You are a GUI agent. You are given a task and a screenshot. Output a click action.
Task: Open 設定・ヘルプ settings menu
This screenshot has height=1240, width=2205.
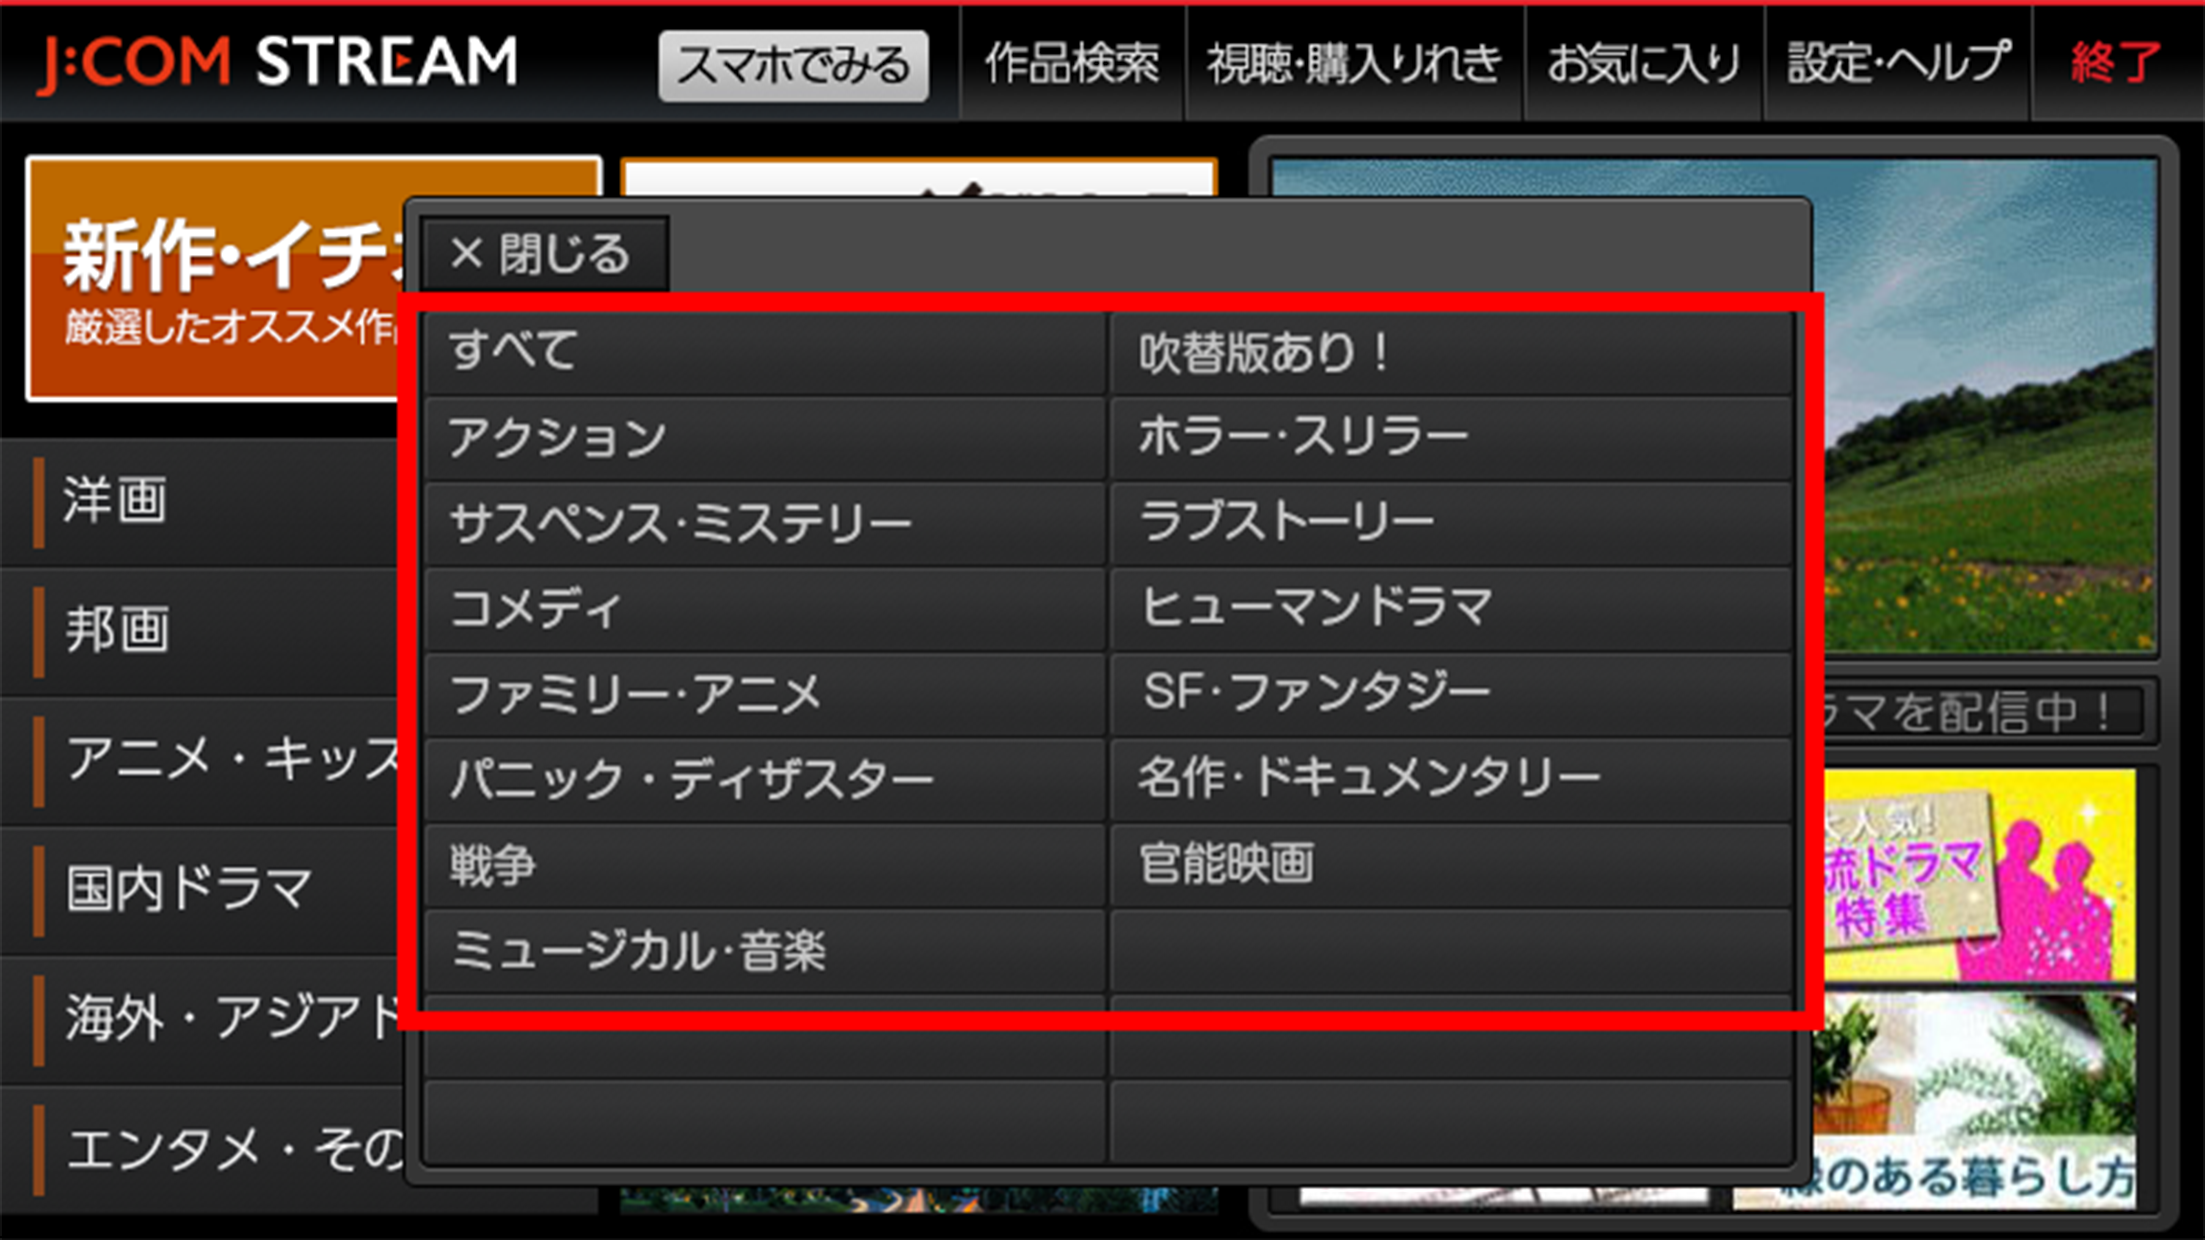[1897, 63]
